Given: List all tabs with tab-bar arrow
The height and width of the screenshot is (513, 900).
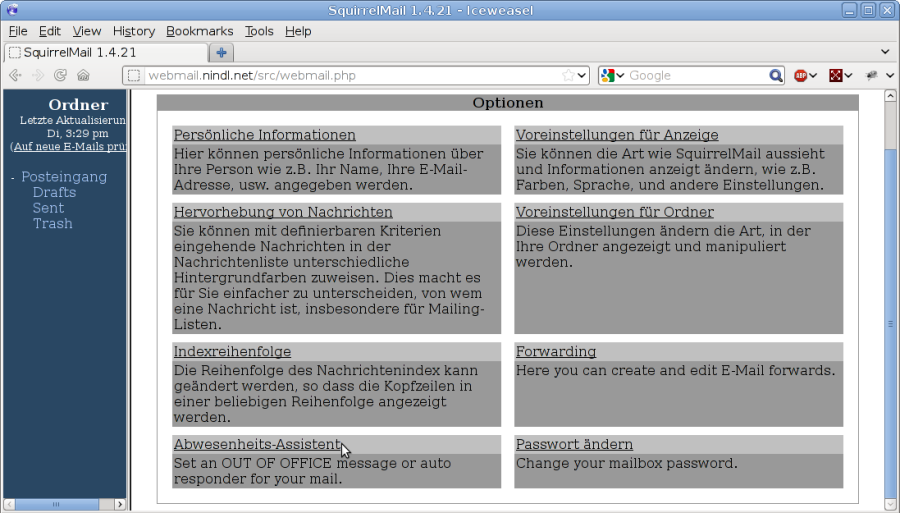Looking at the screenshot, I should tap(885, 52).
